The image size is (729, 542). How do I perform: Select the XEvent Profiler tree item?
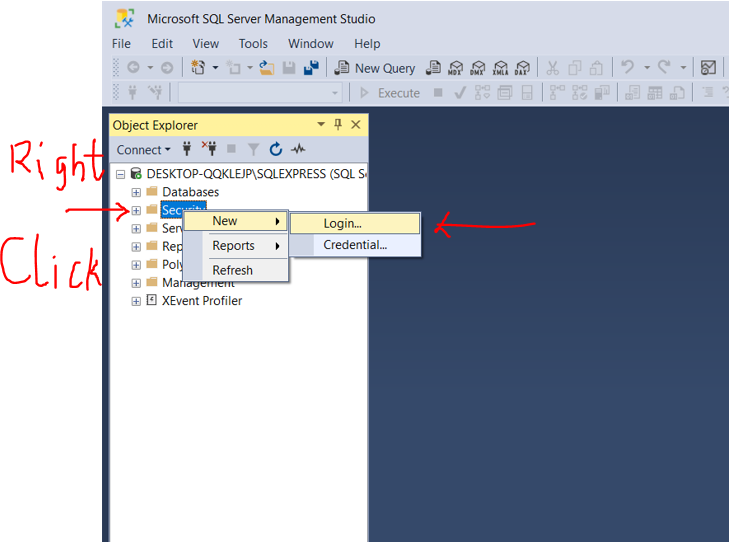point(202,301)
